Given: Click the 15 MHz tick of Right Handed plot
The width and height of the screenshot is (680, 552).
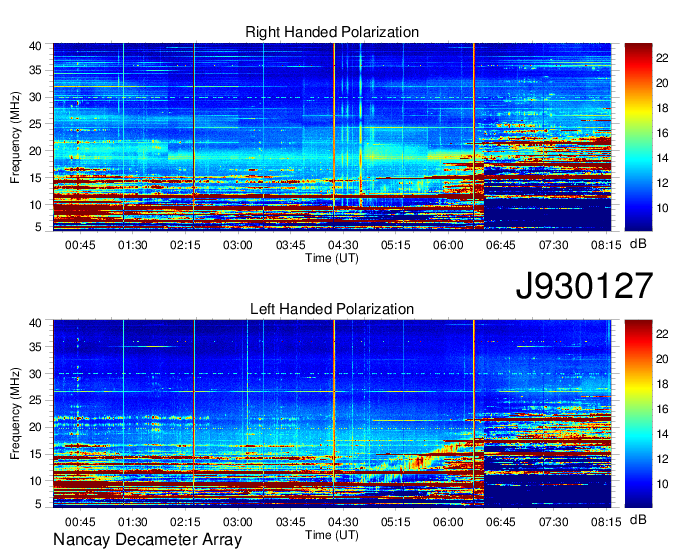Looking at the screenshot, I should click(35, 178).
